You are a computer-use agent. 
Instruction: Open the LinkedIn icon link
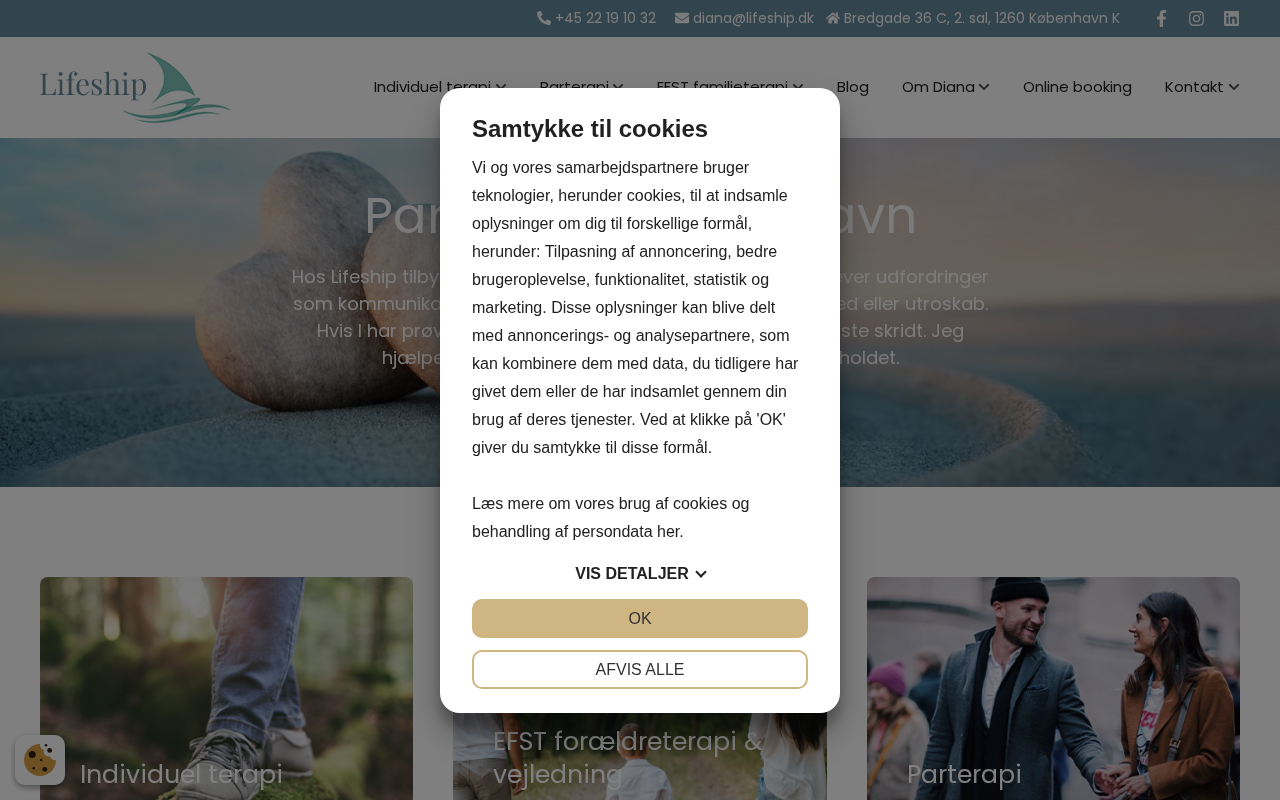pos(1232,18)
